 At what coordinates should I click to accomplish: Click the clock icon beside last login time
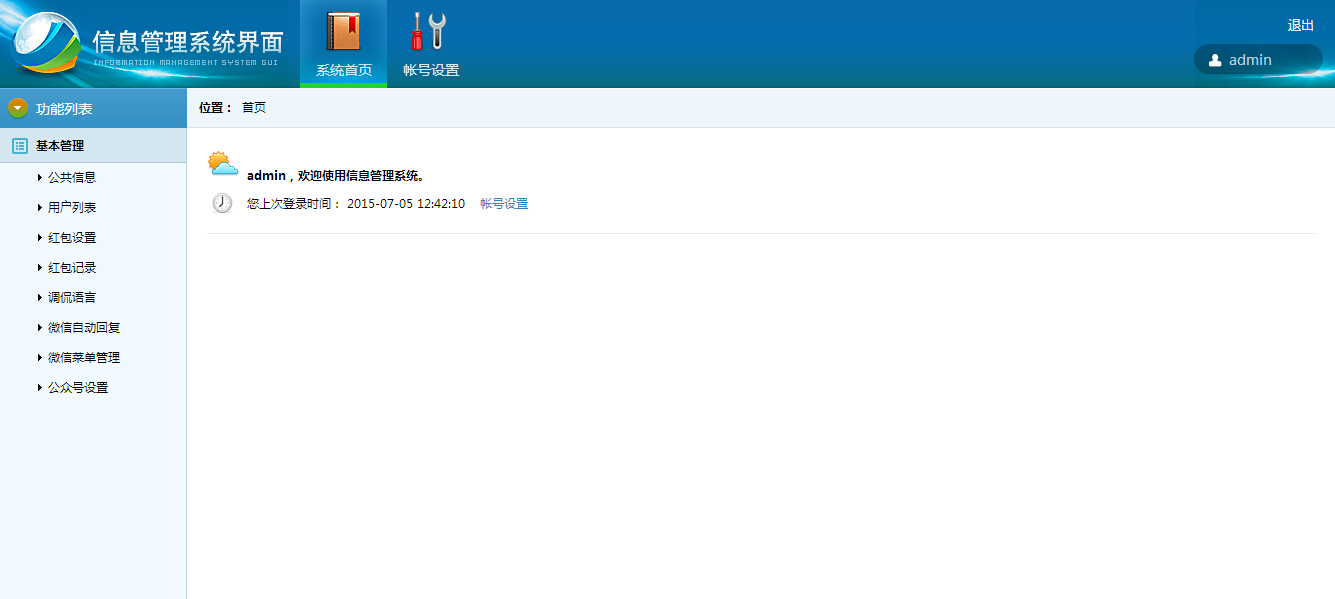(222, 203)
